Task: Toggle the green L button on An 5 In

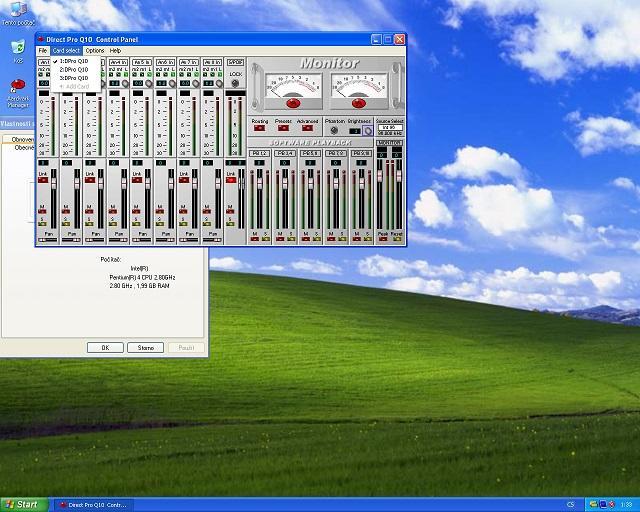Action: 150,75
